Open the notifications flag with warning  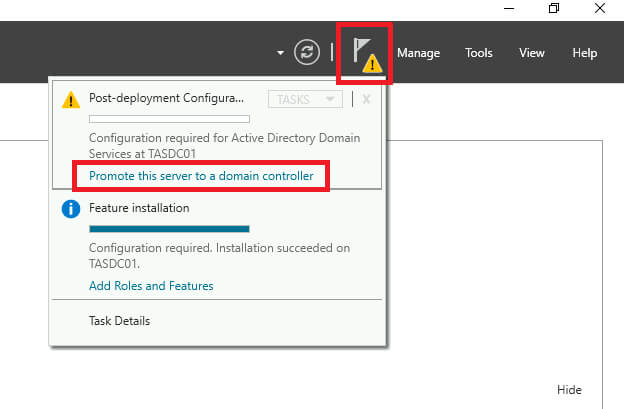pos(367,53)
